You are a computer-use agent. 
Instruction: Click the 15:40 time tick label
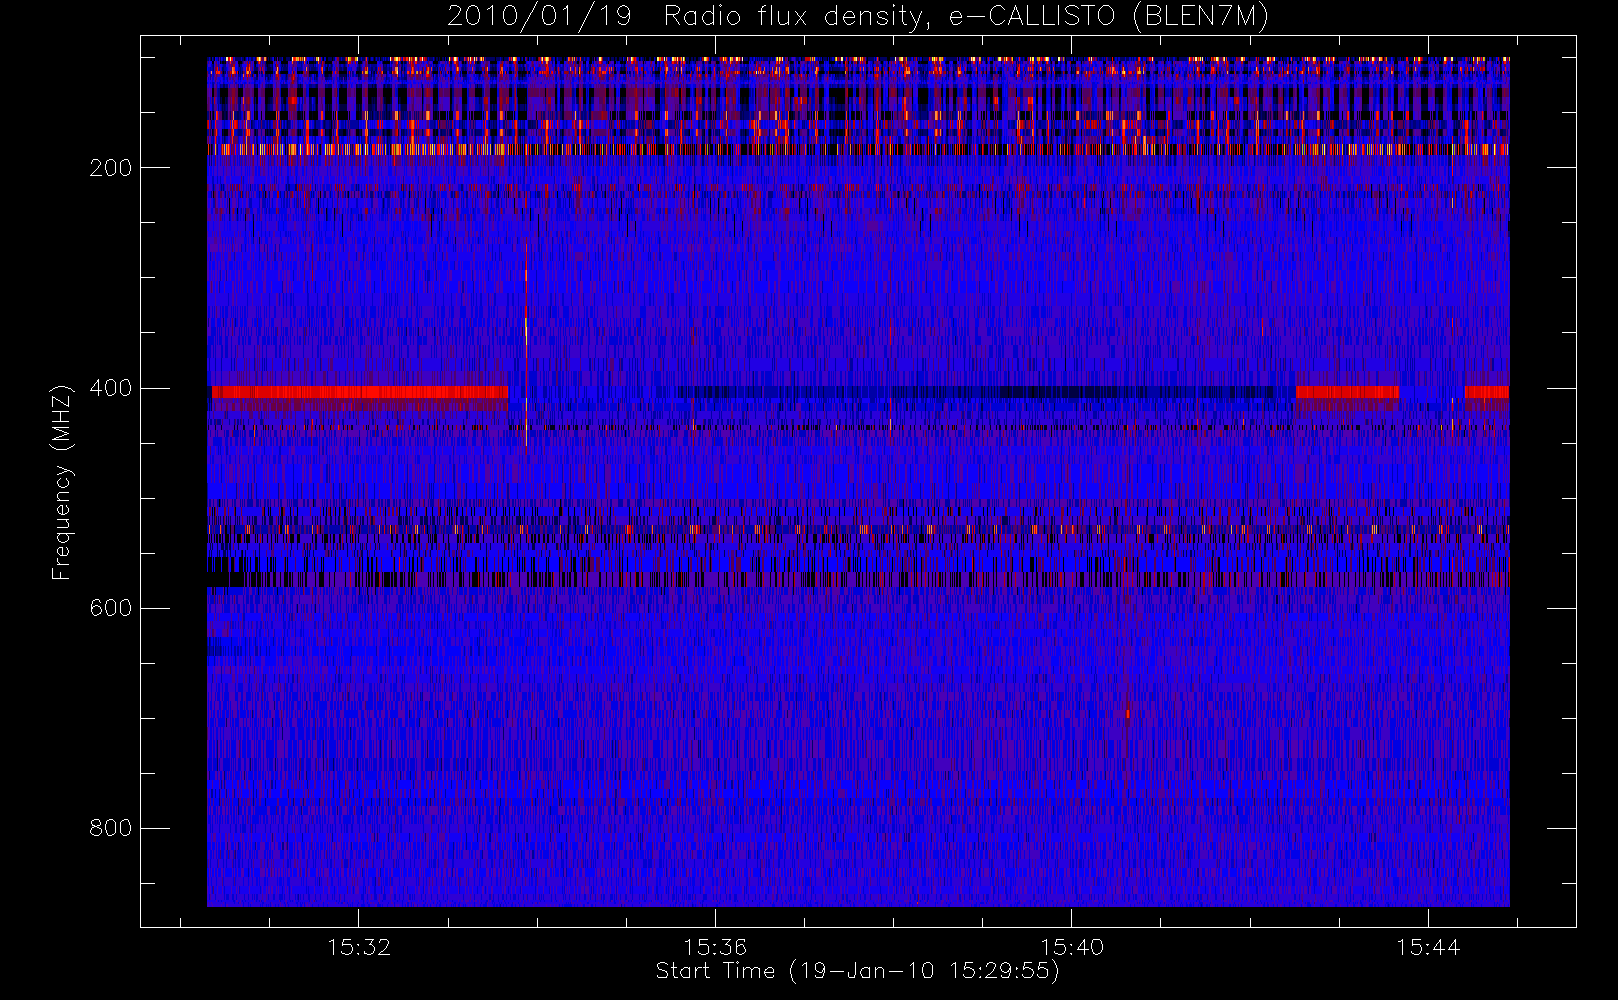pyautogui.click(x=1072, y=947)
